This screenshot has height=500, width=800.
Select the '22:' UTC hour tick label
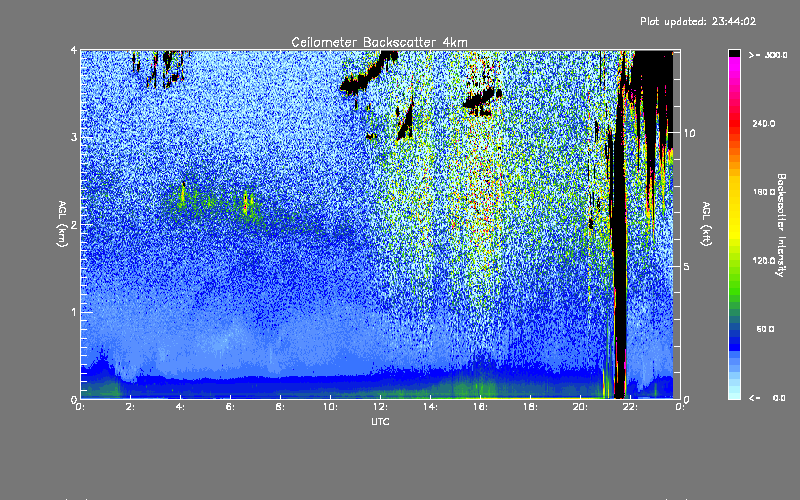tap(630, 407)
